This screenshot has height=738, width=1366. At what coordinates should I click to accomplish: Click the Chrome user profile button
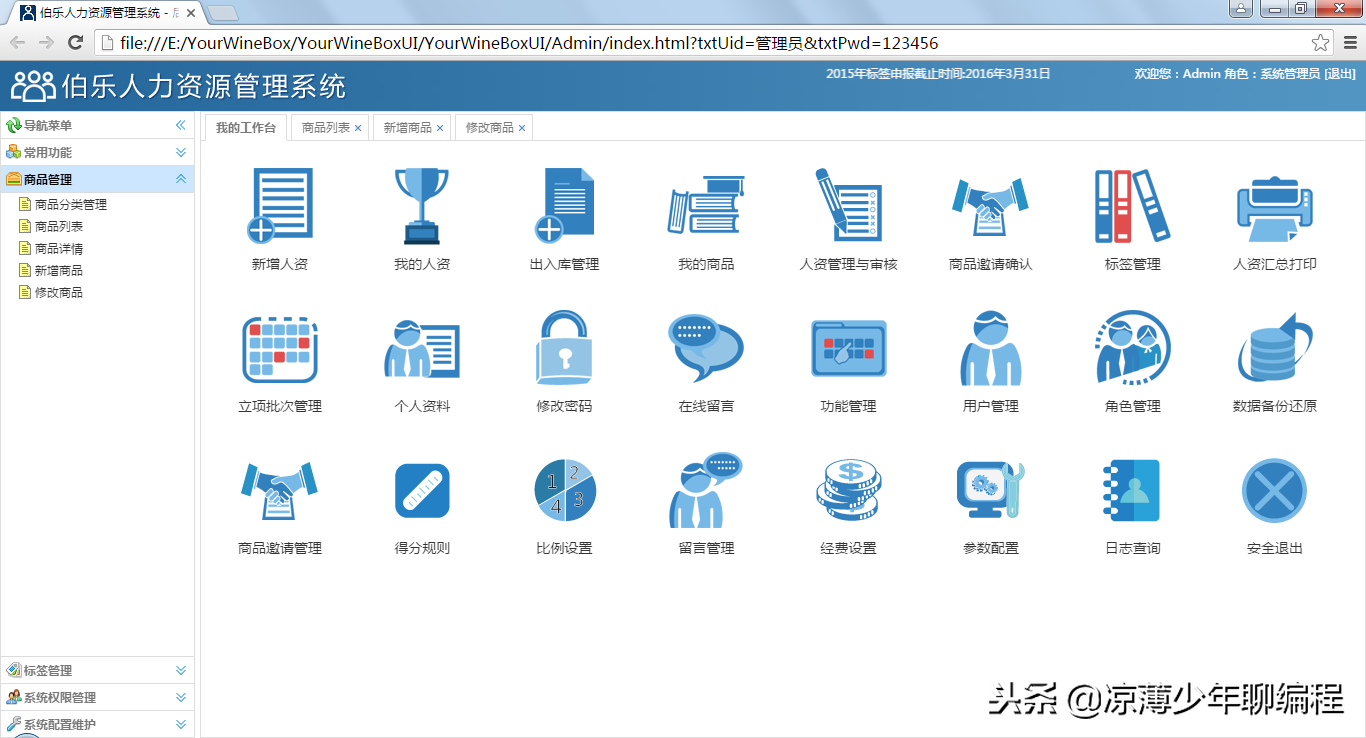tap(1241, 9)
